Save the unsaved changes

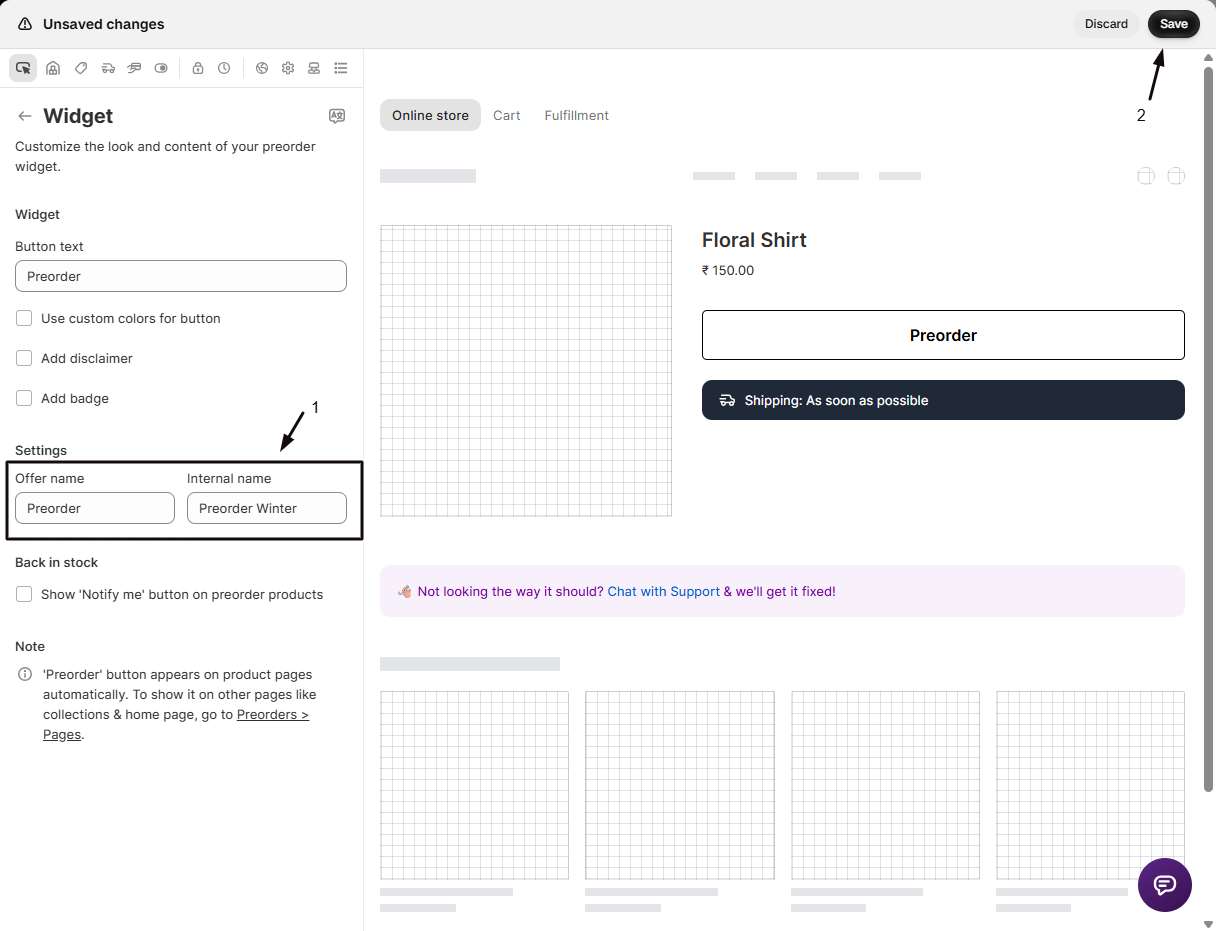pos(1174,24)
